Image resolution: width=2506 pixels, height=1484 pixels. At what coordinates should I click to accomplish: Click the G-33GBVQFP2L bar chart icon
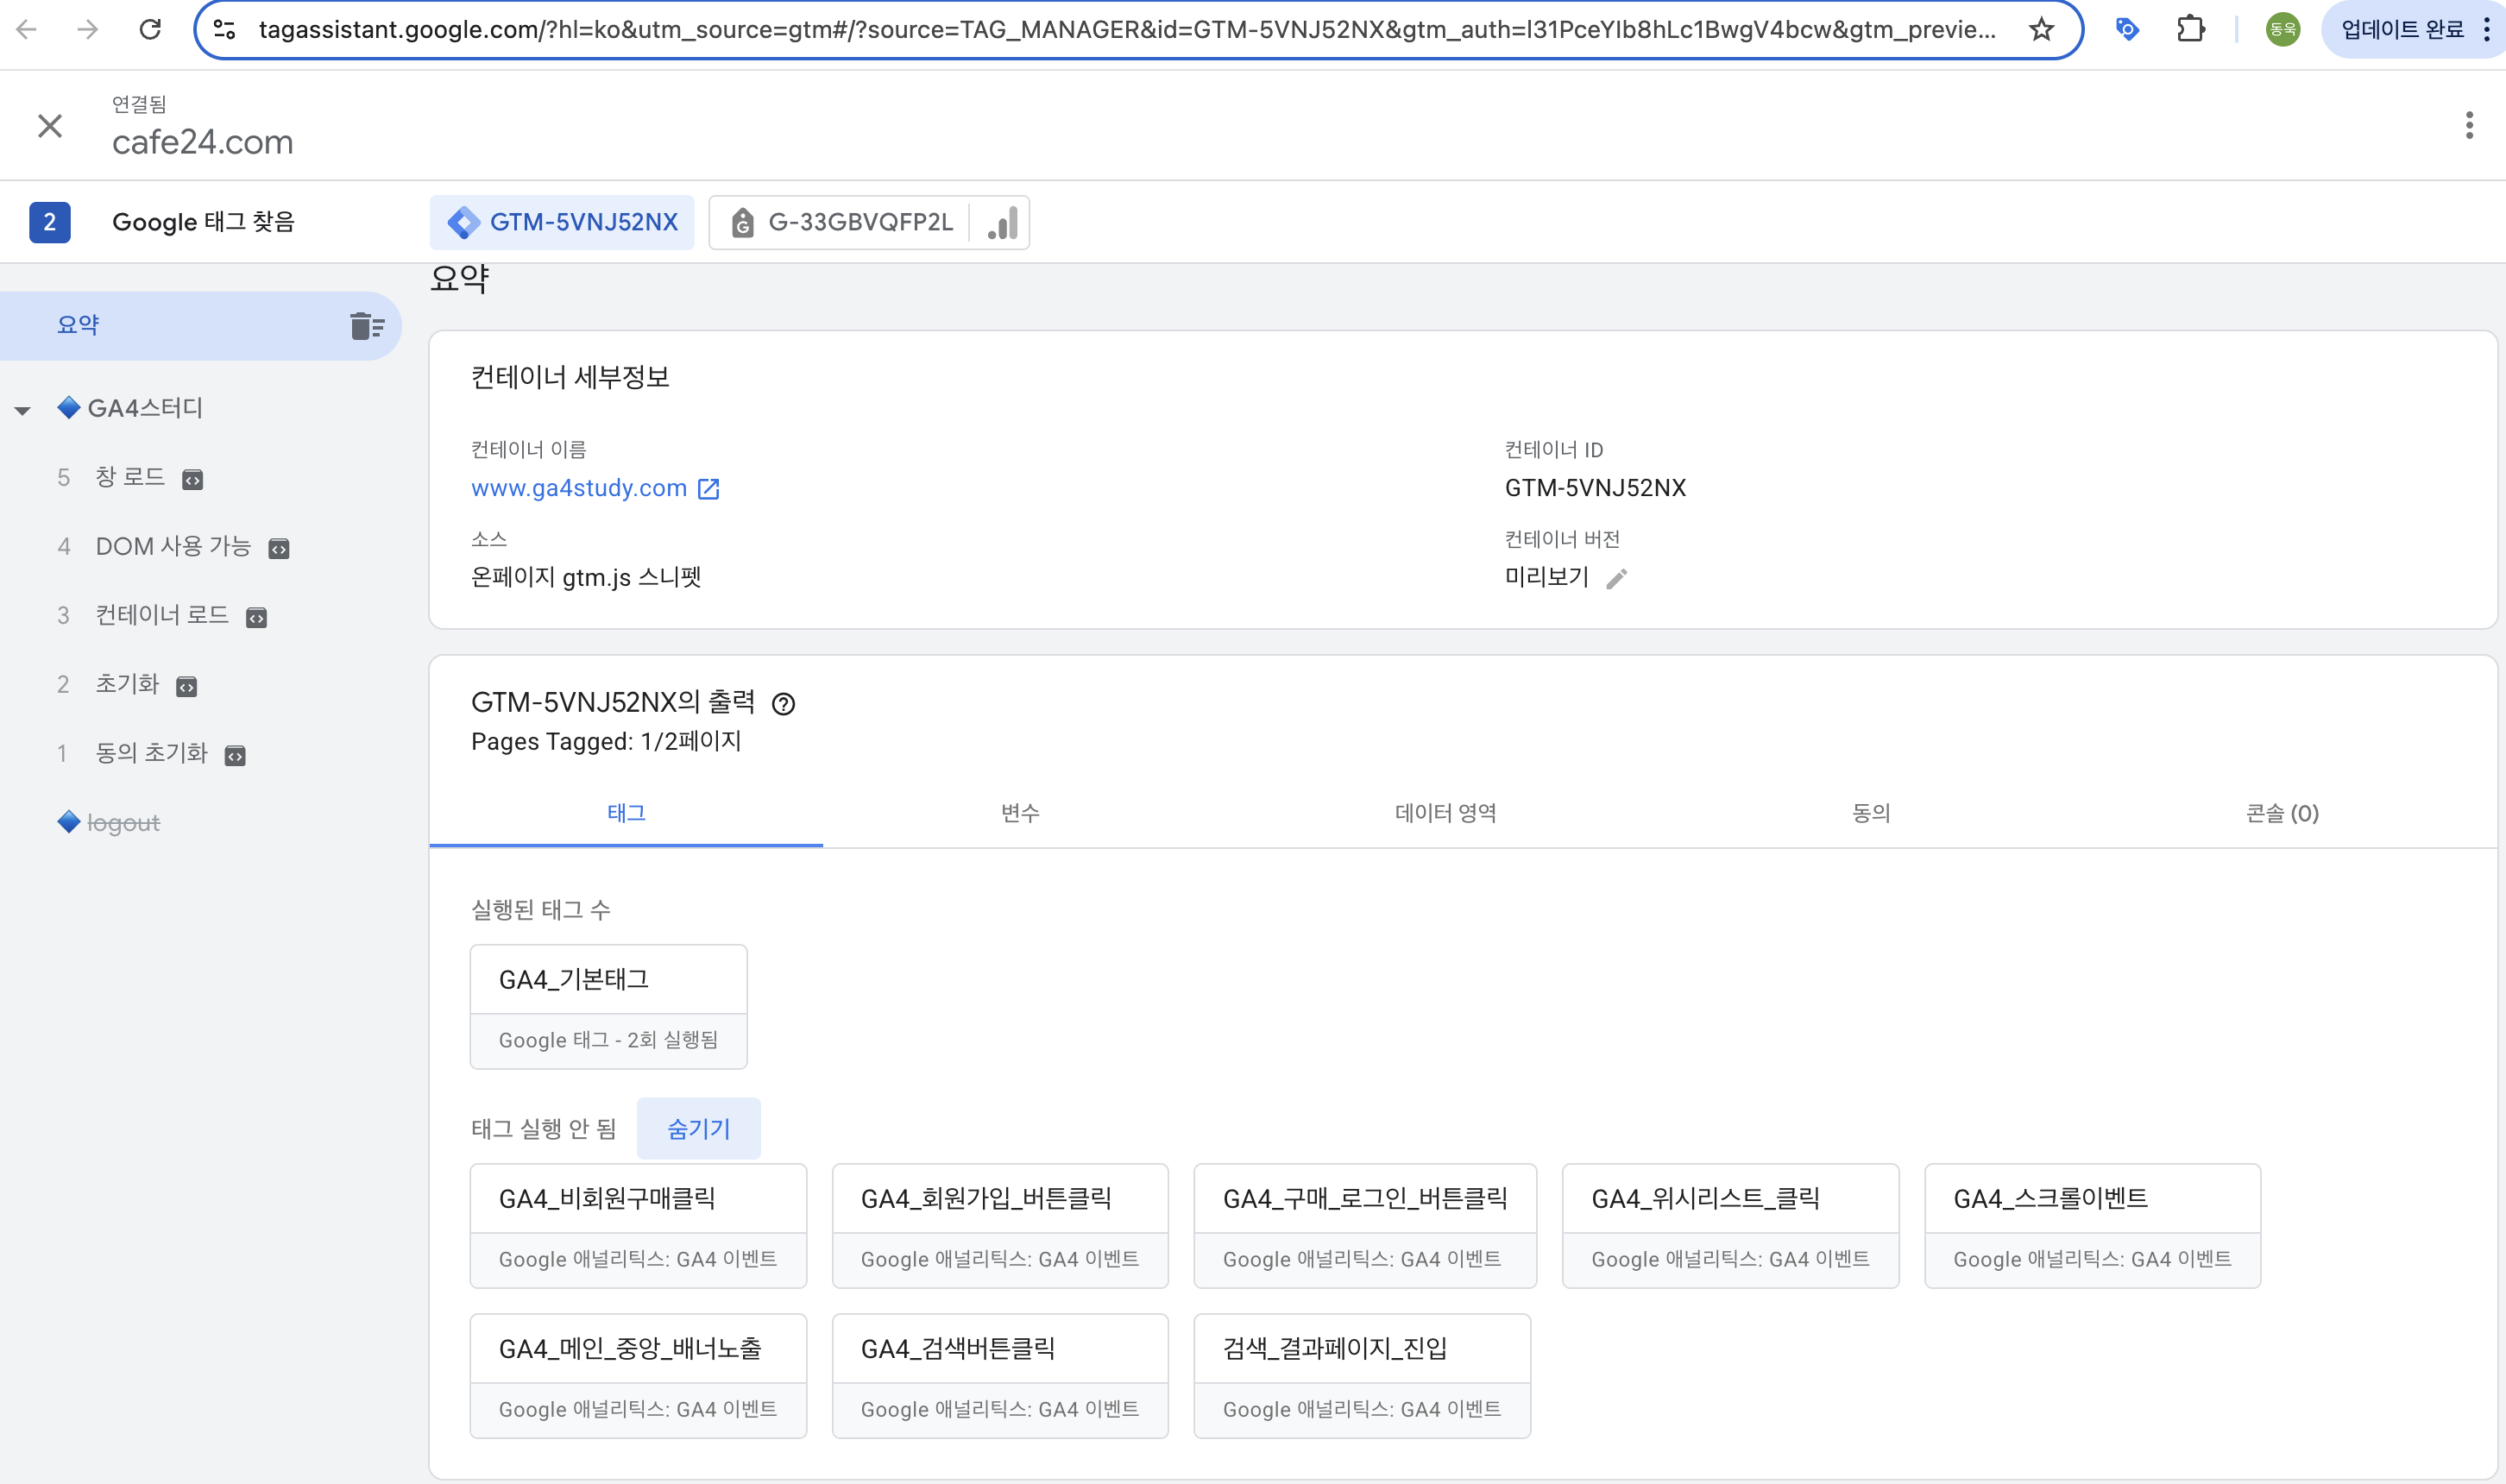(1002, 222)
